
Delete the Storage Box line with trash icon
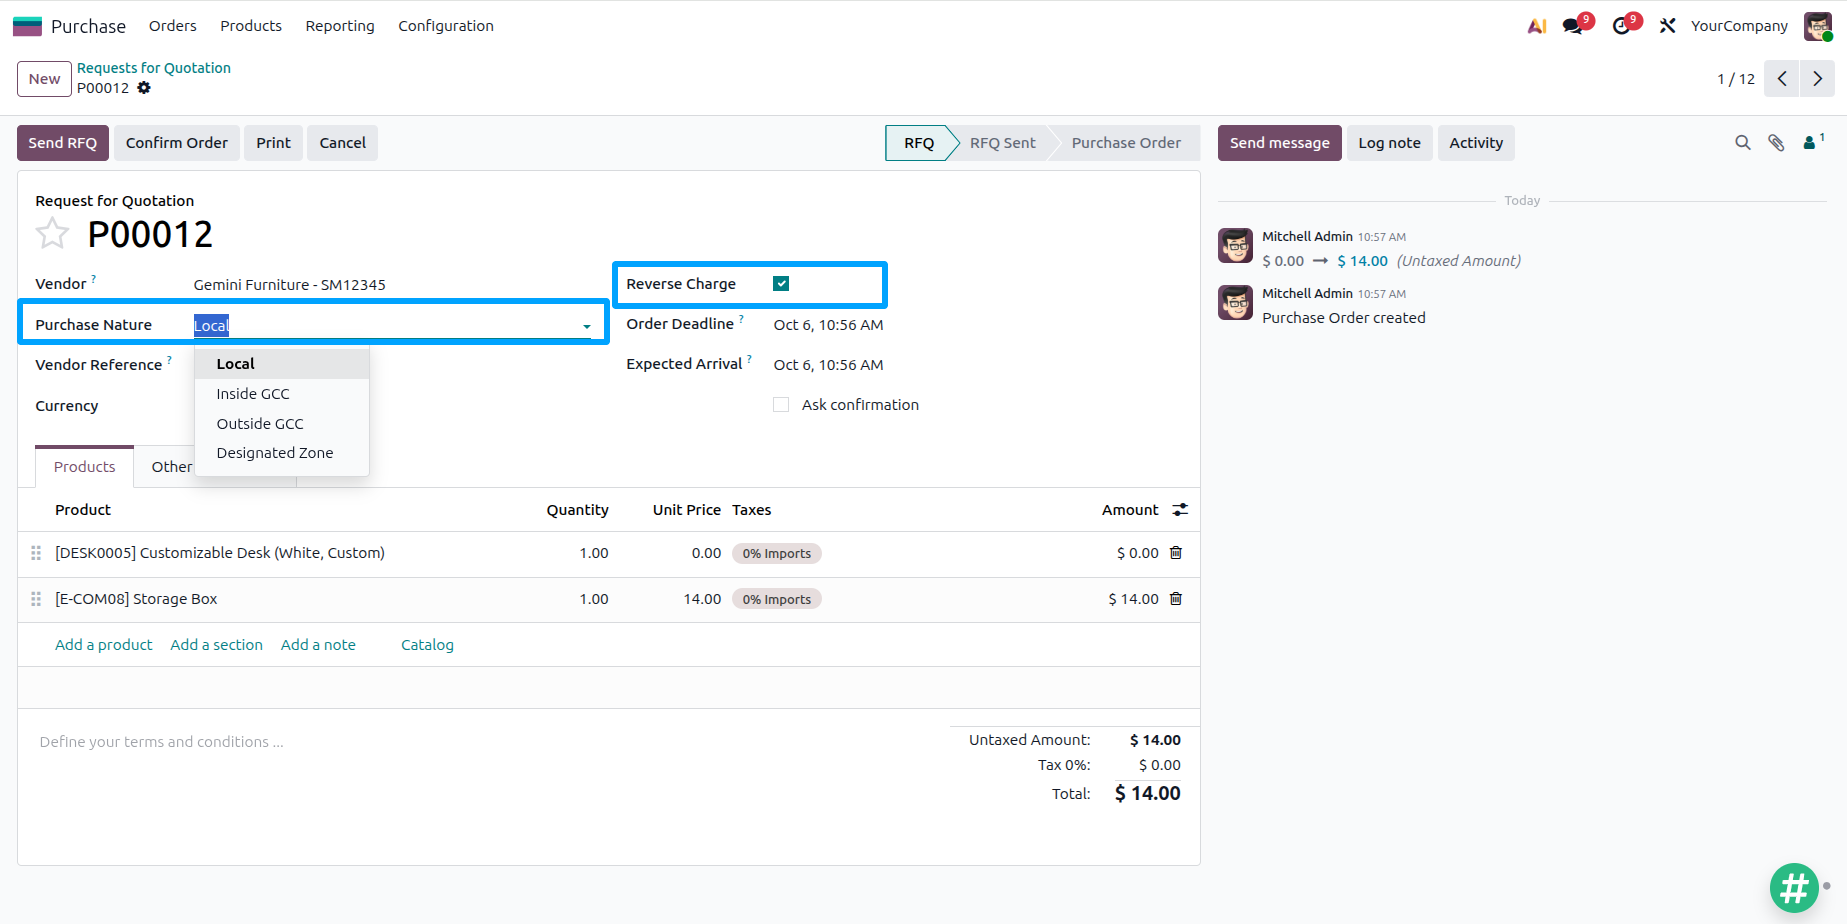[1176, 599]
